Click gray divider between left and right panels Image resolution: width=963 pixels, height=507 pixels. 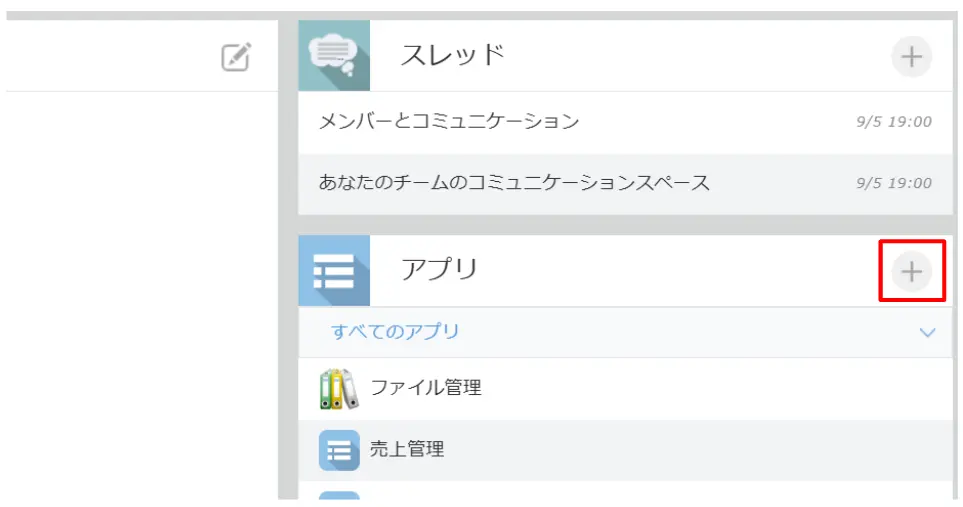coord(288,300)
